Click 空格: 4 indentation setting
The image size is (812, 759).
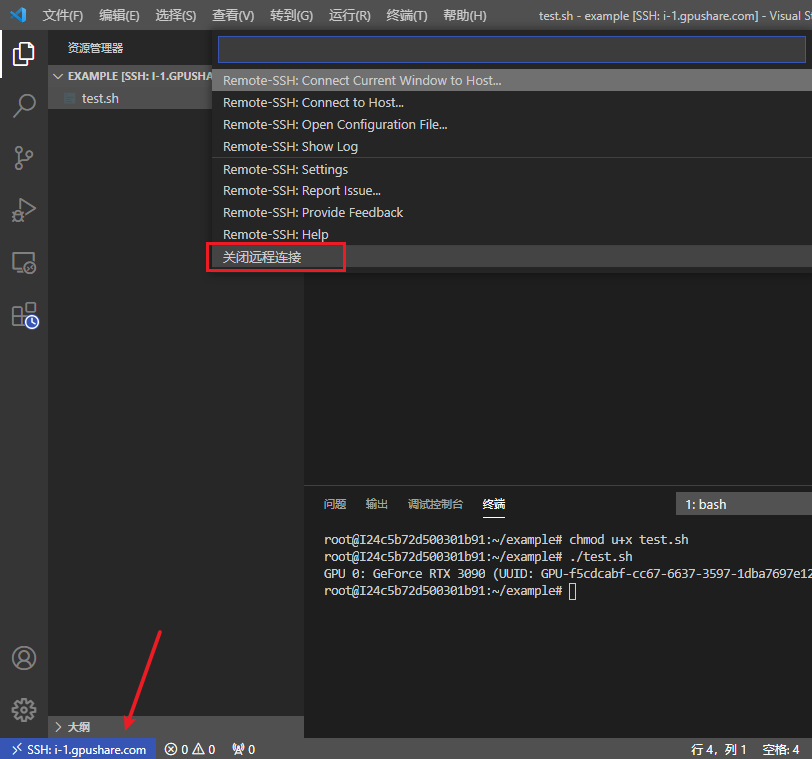pos(781,749)
